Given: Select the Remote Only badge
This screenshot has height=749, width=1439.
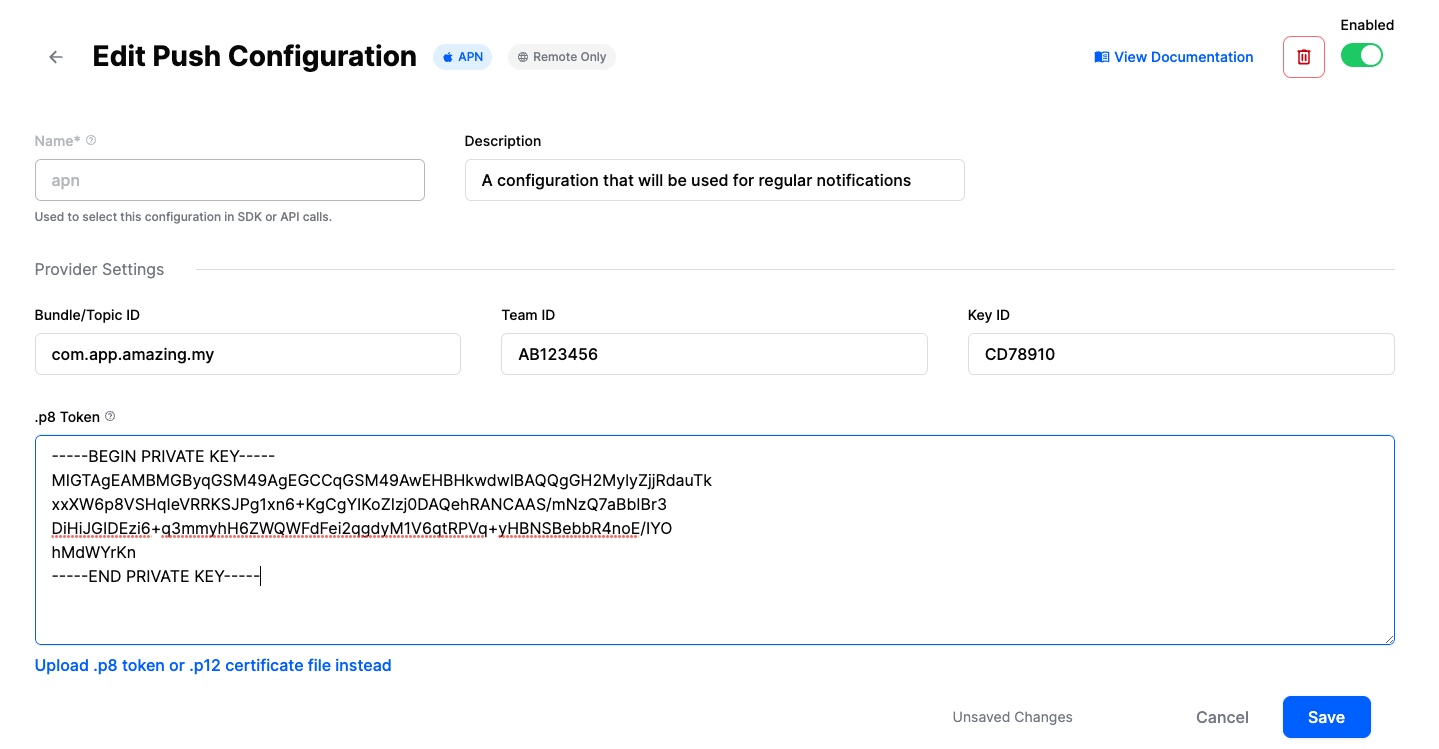Looking at the screenshot, I should tap(561, 57).
